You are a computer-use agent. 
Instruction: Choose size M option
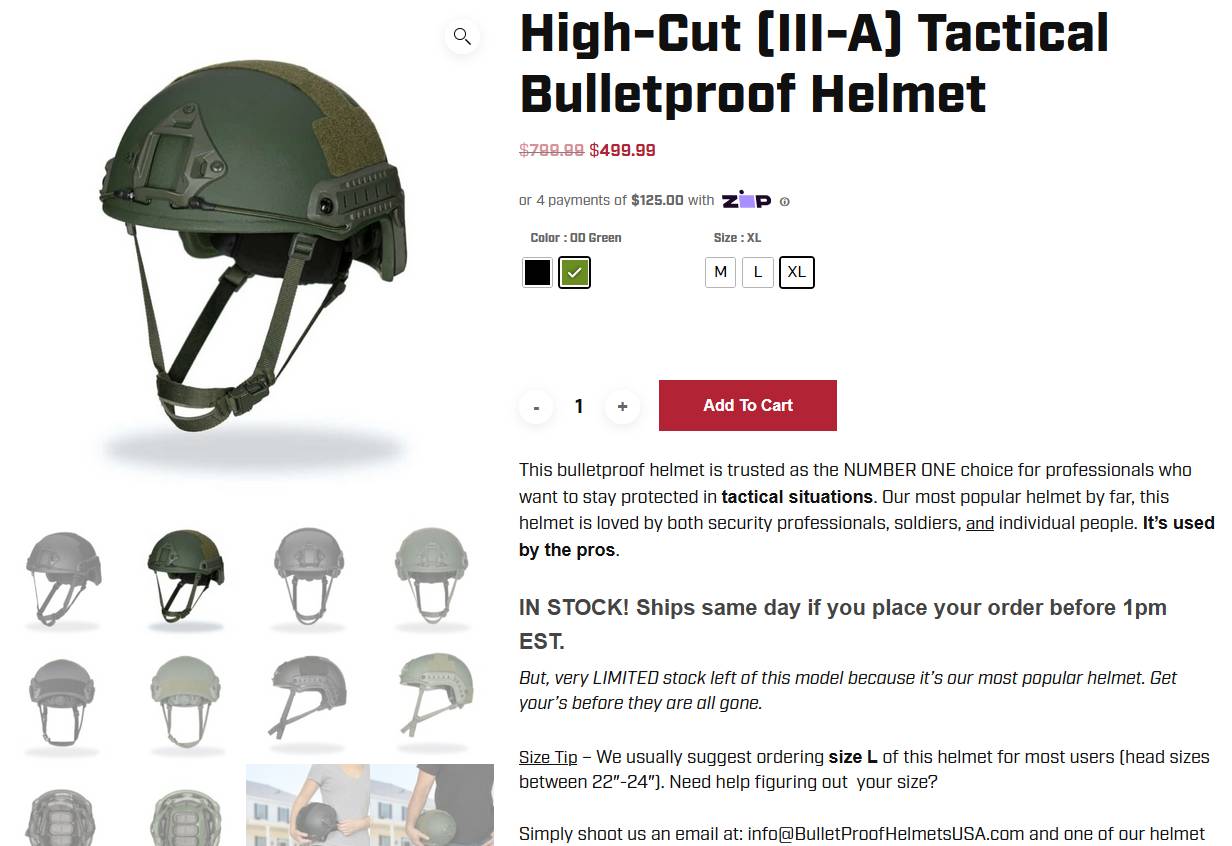click(x=720, y=272)
